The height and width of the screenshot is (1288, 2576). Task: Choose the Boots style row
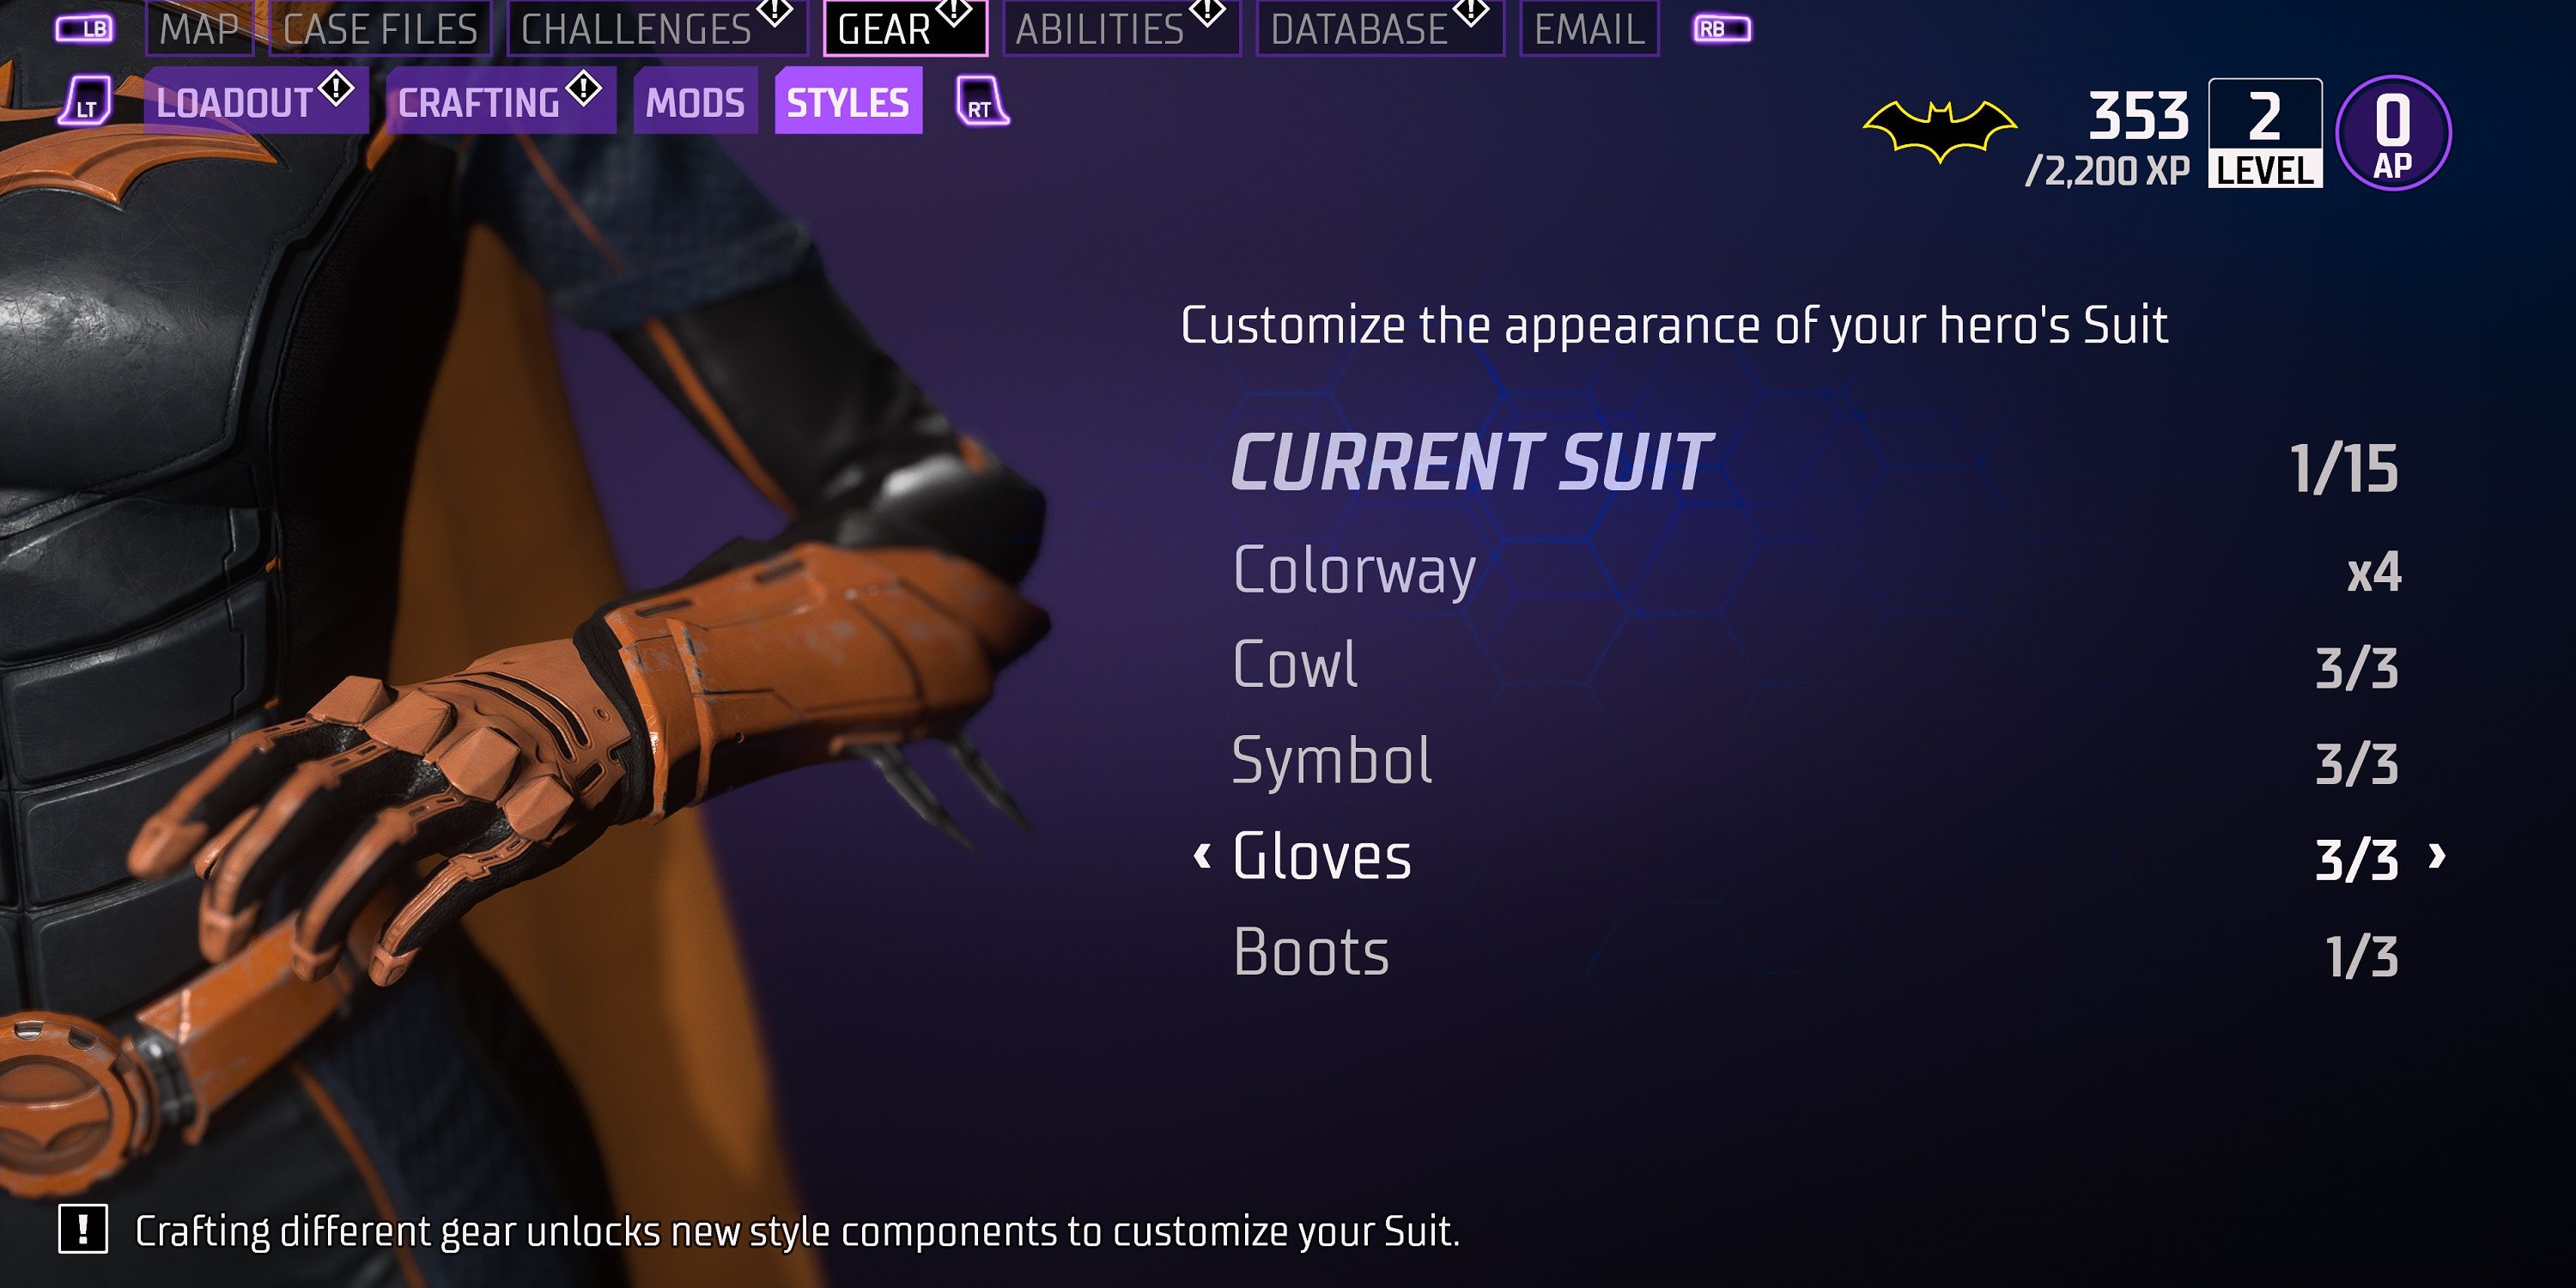pyautogui.click(x=1816, y=953)
